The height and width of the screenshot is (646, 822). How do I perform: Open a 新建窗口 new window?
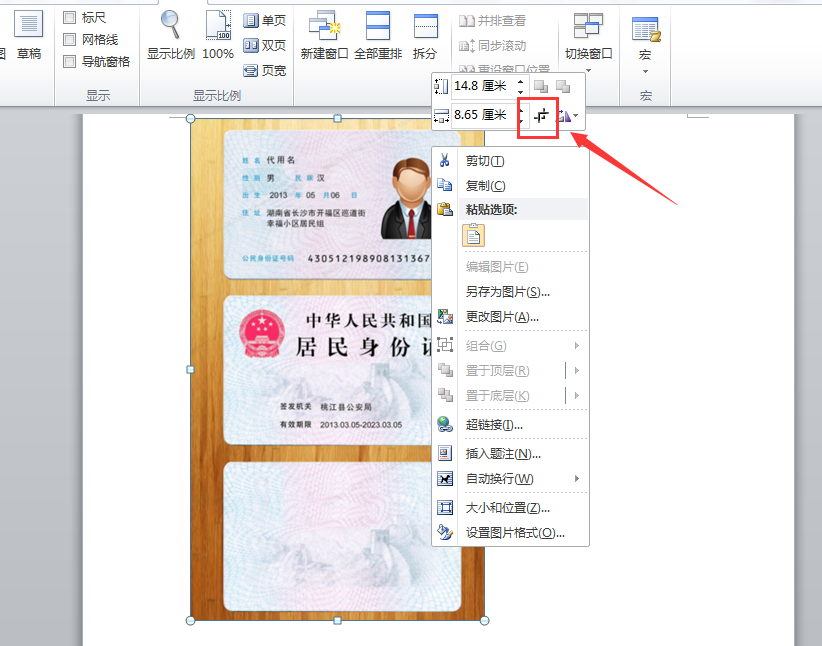point(325,34)
